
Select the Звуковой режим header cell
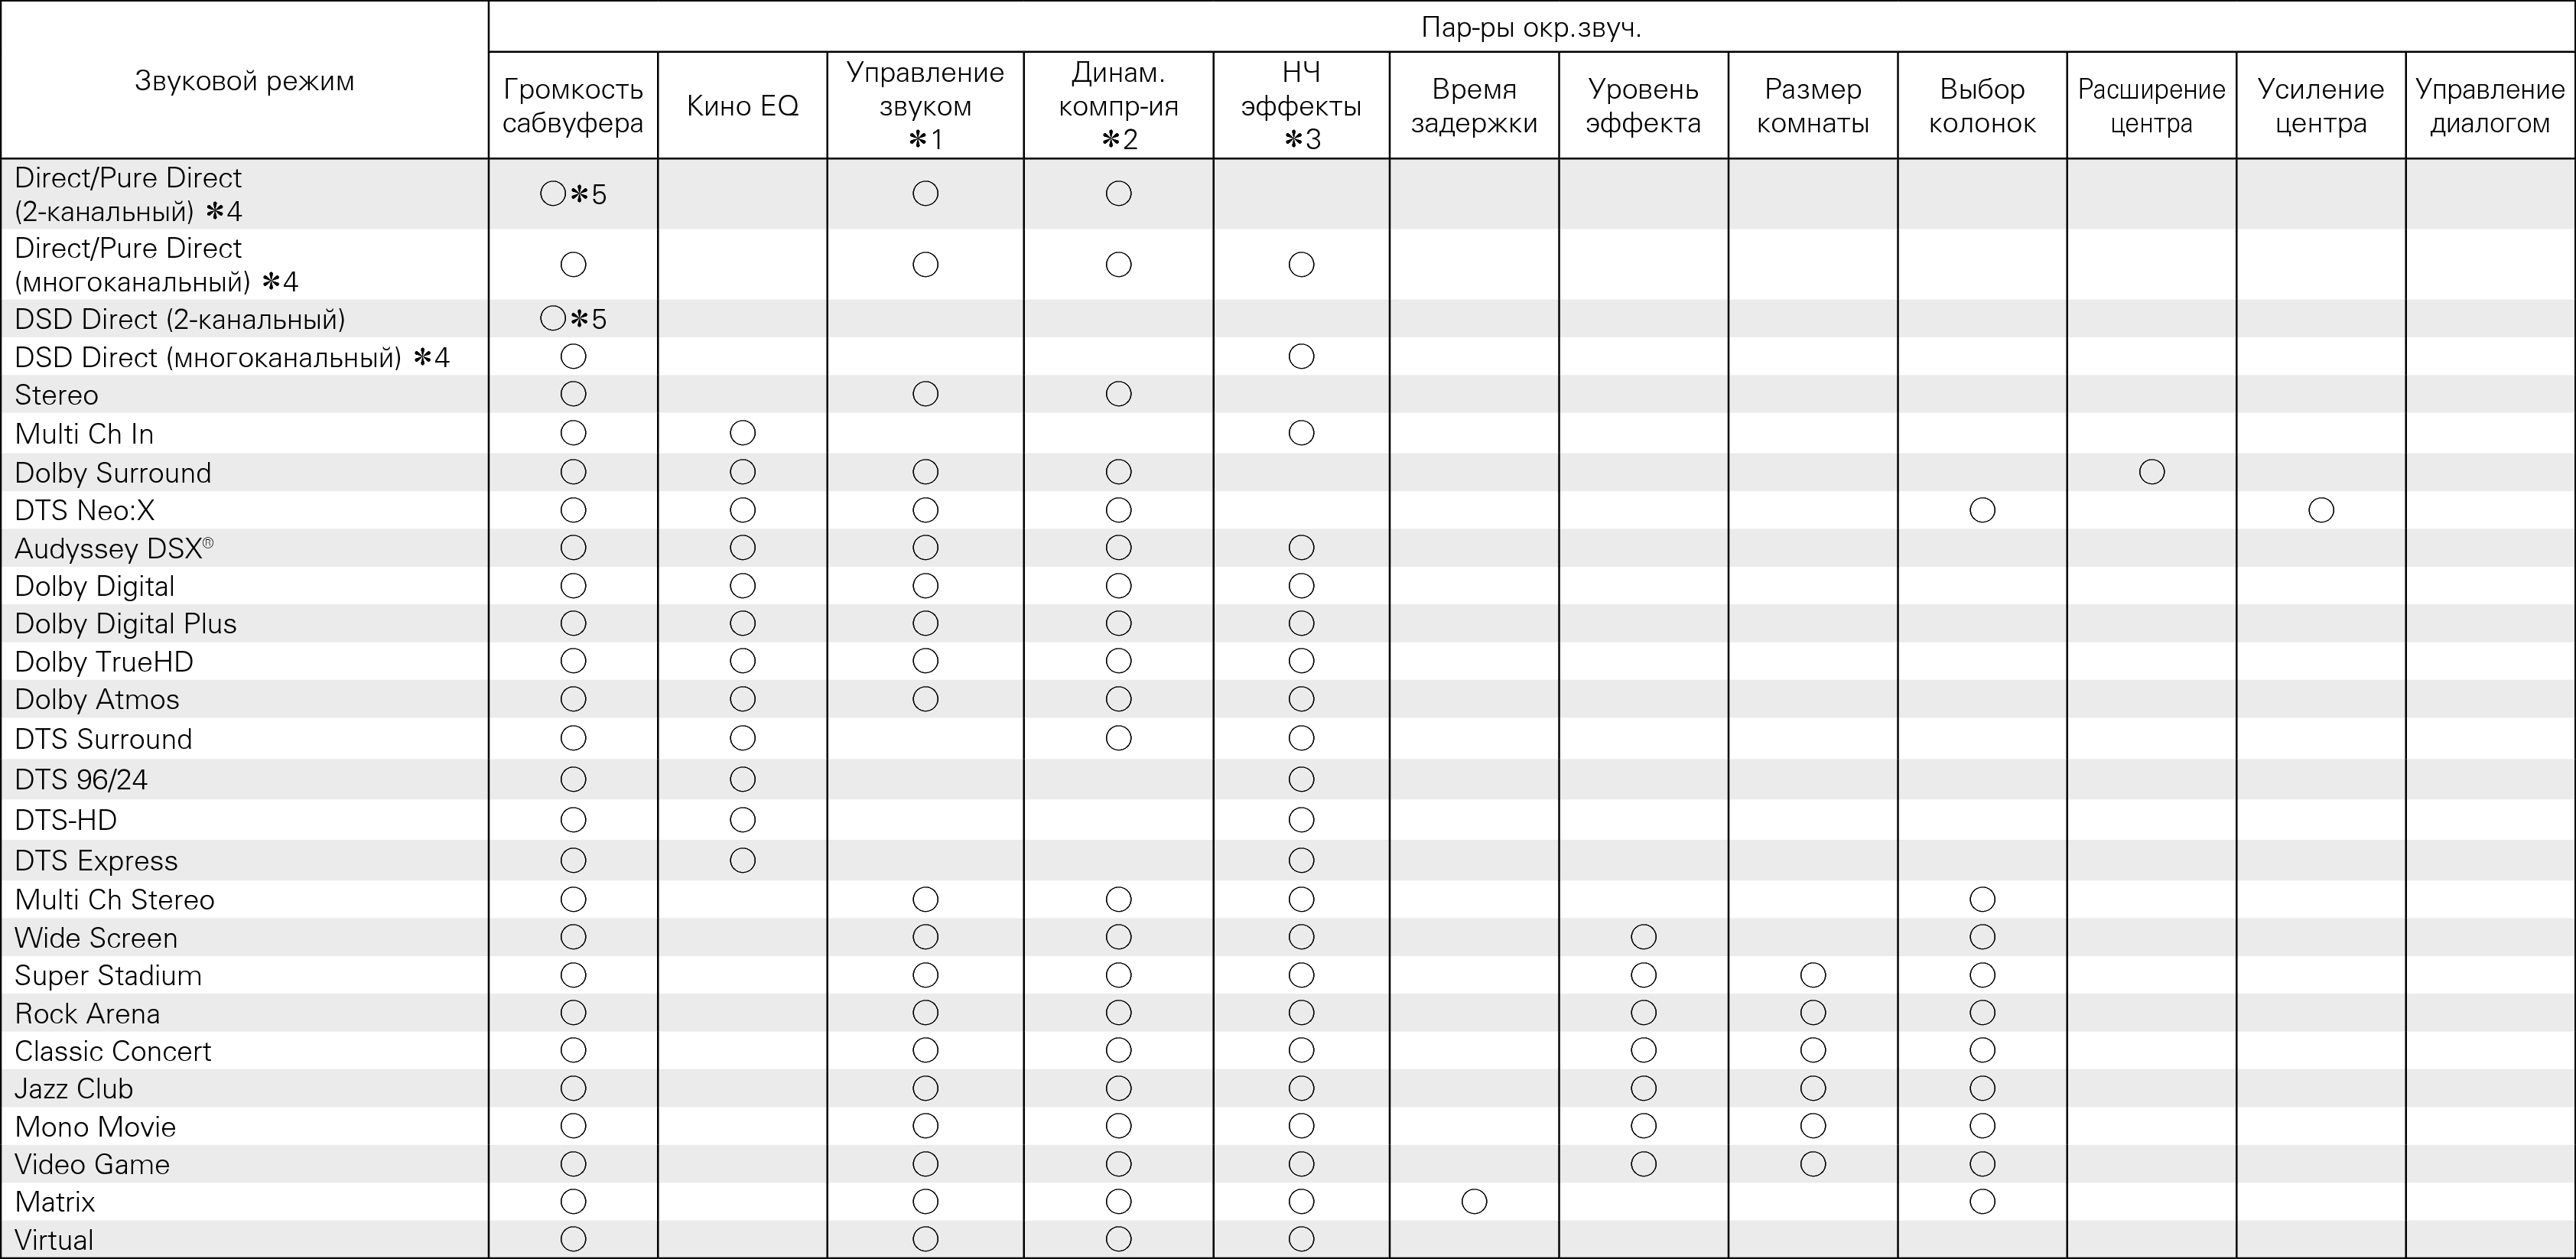tap(244, 81)
